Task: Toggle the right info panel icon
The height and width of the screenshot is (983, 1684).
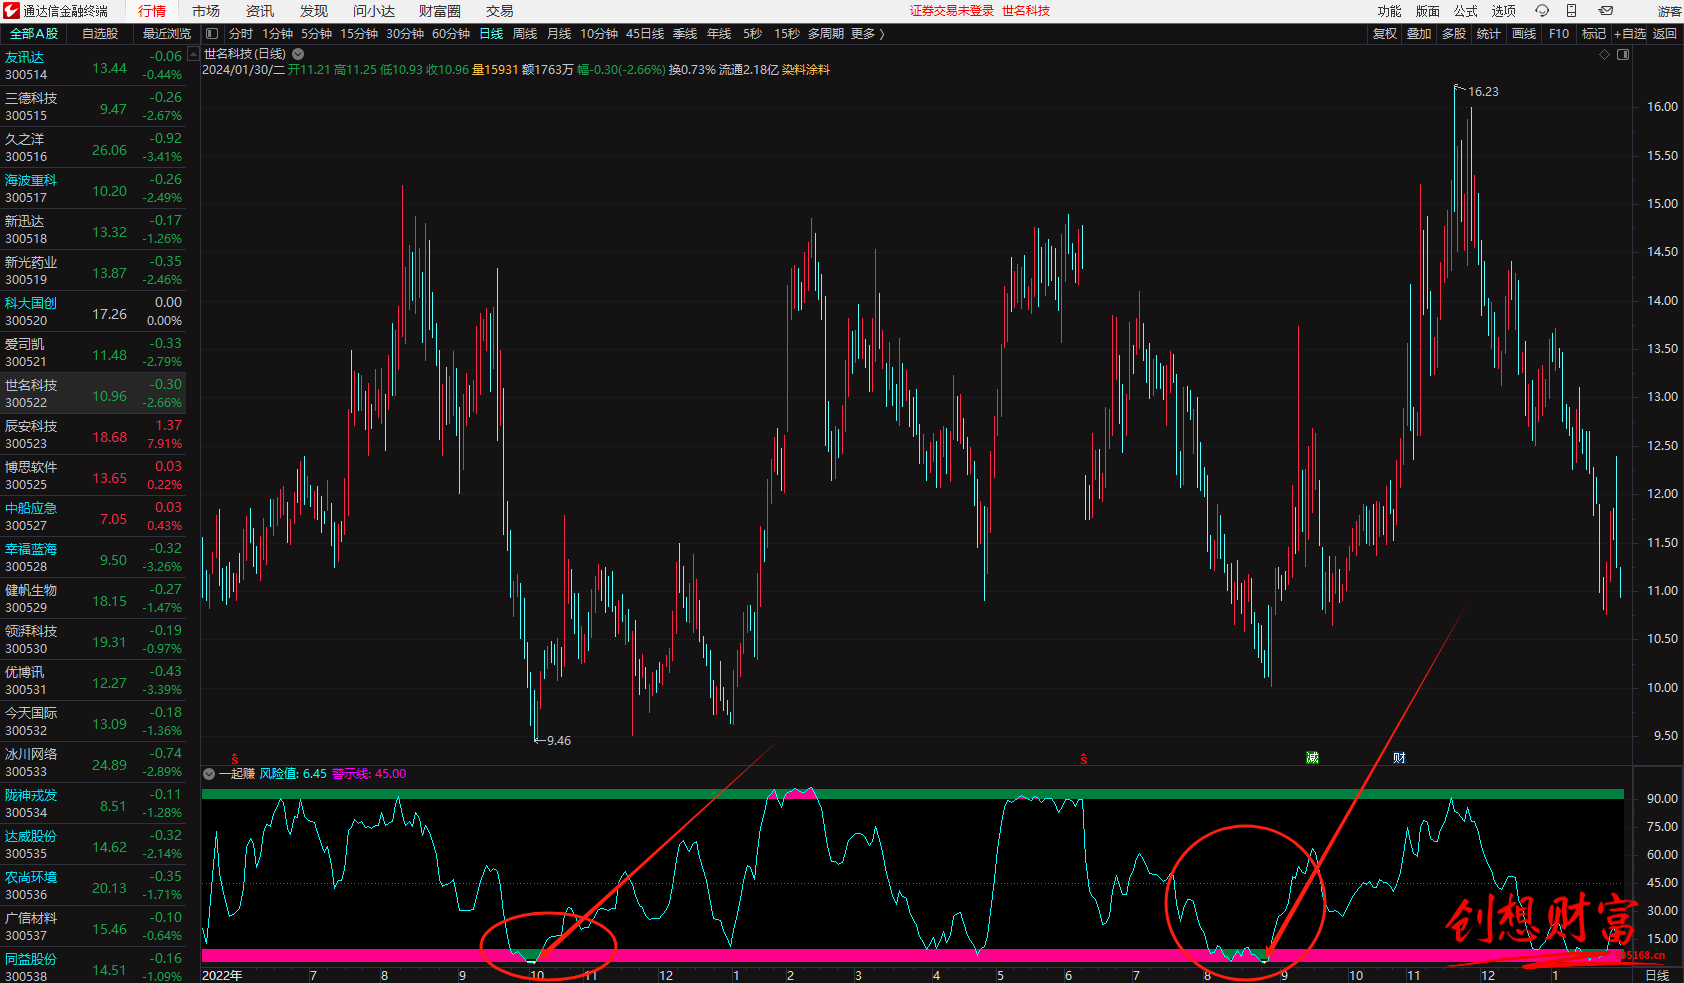Action: click(x=1623, y=54)
